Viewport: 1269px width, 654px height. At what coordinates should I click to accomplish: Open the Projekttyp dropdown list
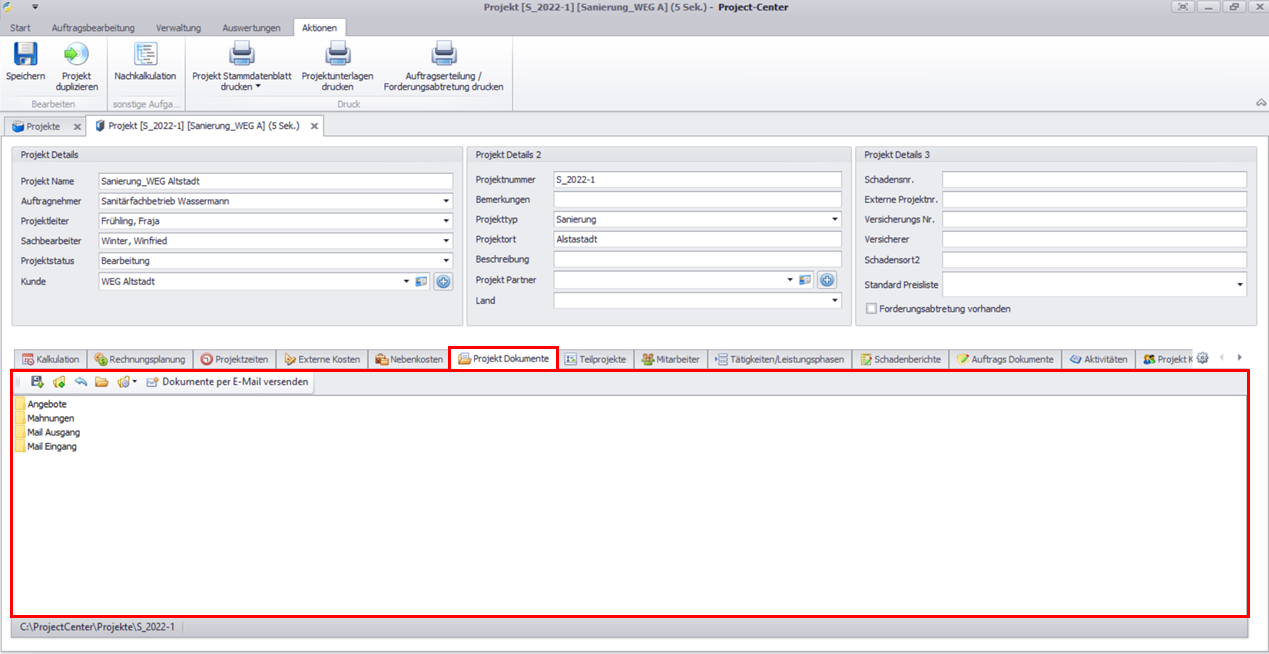pos(834,220)
